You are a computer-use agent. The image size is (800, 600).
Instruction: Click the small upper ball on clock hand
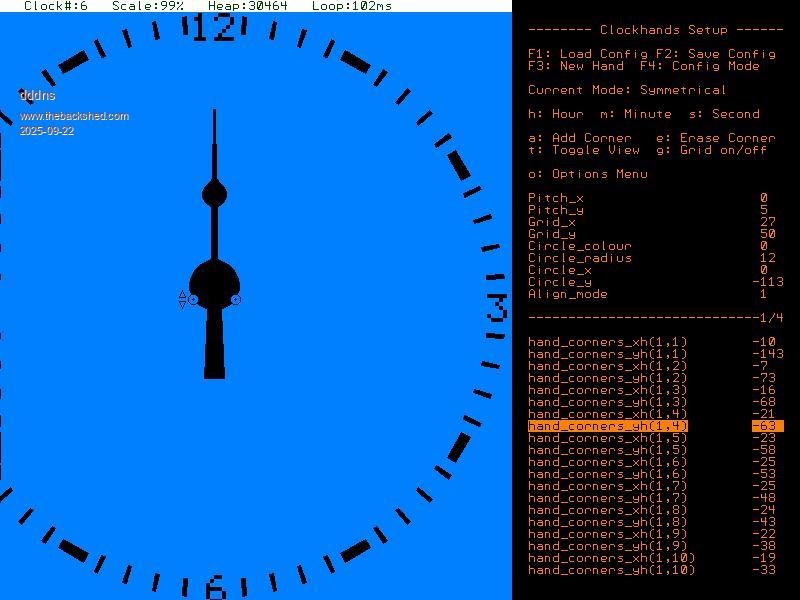click(x=214, y=194)
